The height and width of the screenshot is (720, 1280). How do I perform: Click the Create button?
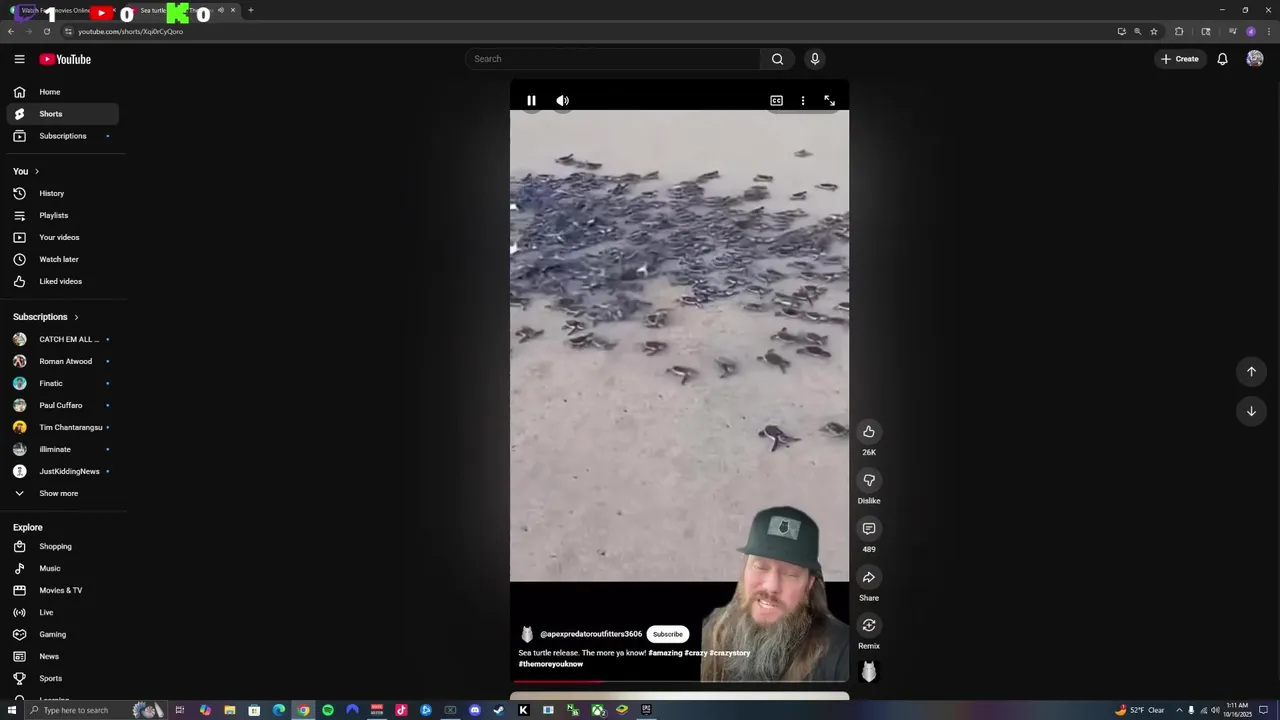1180,59
